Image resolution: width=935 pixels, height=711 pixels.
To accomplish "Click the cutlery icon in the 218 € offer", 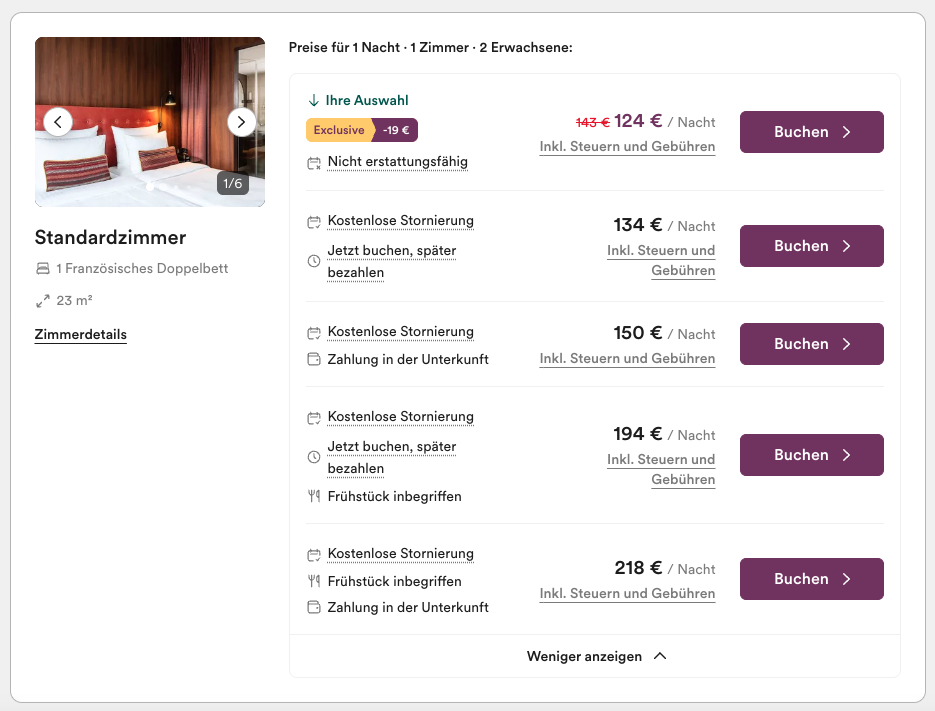I will tap(314, 580).
